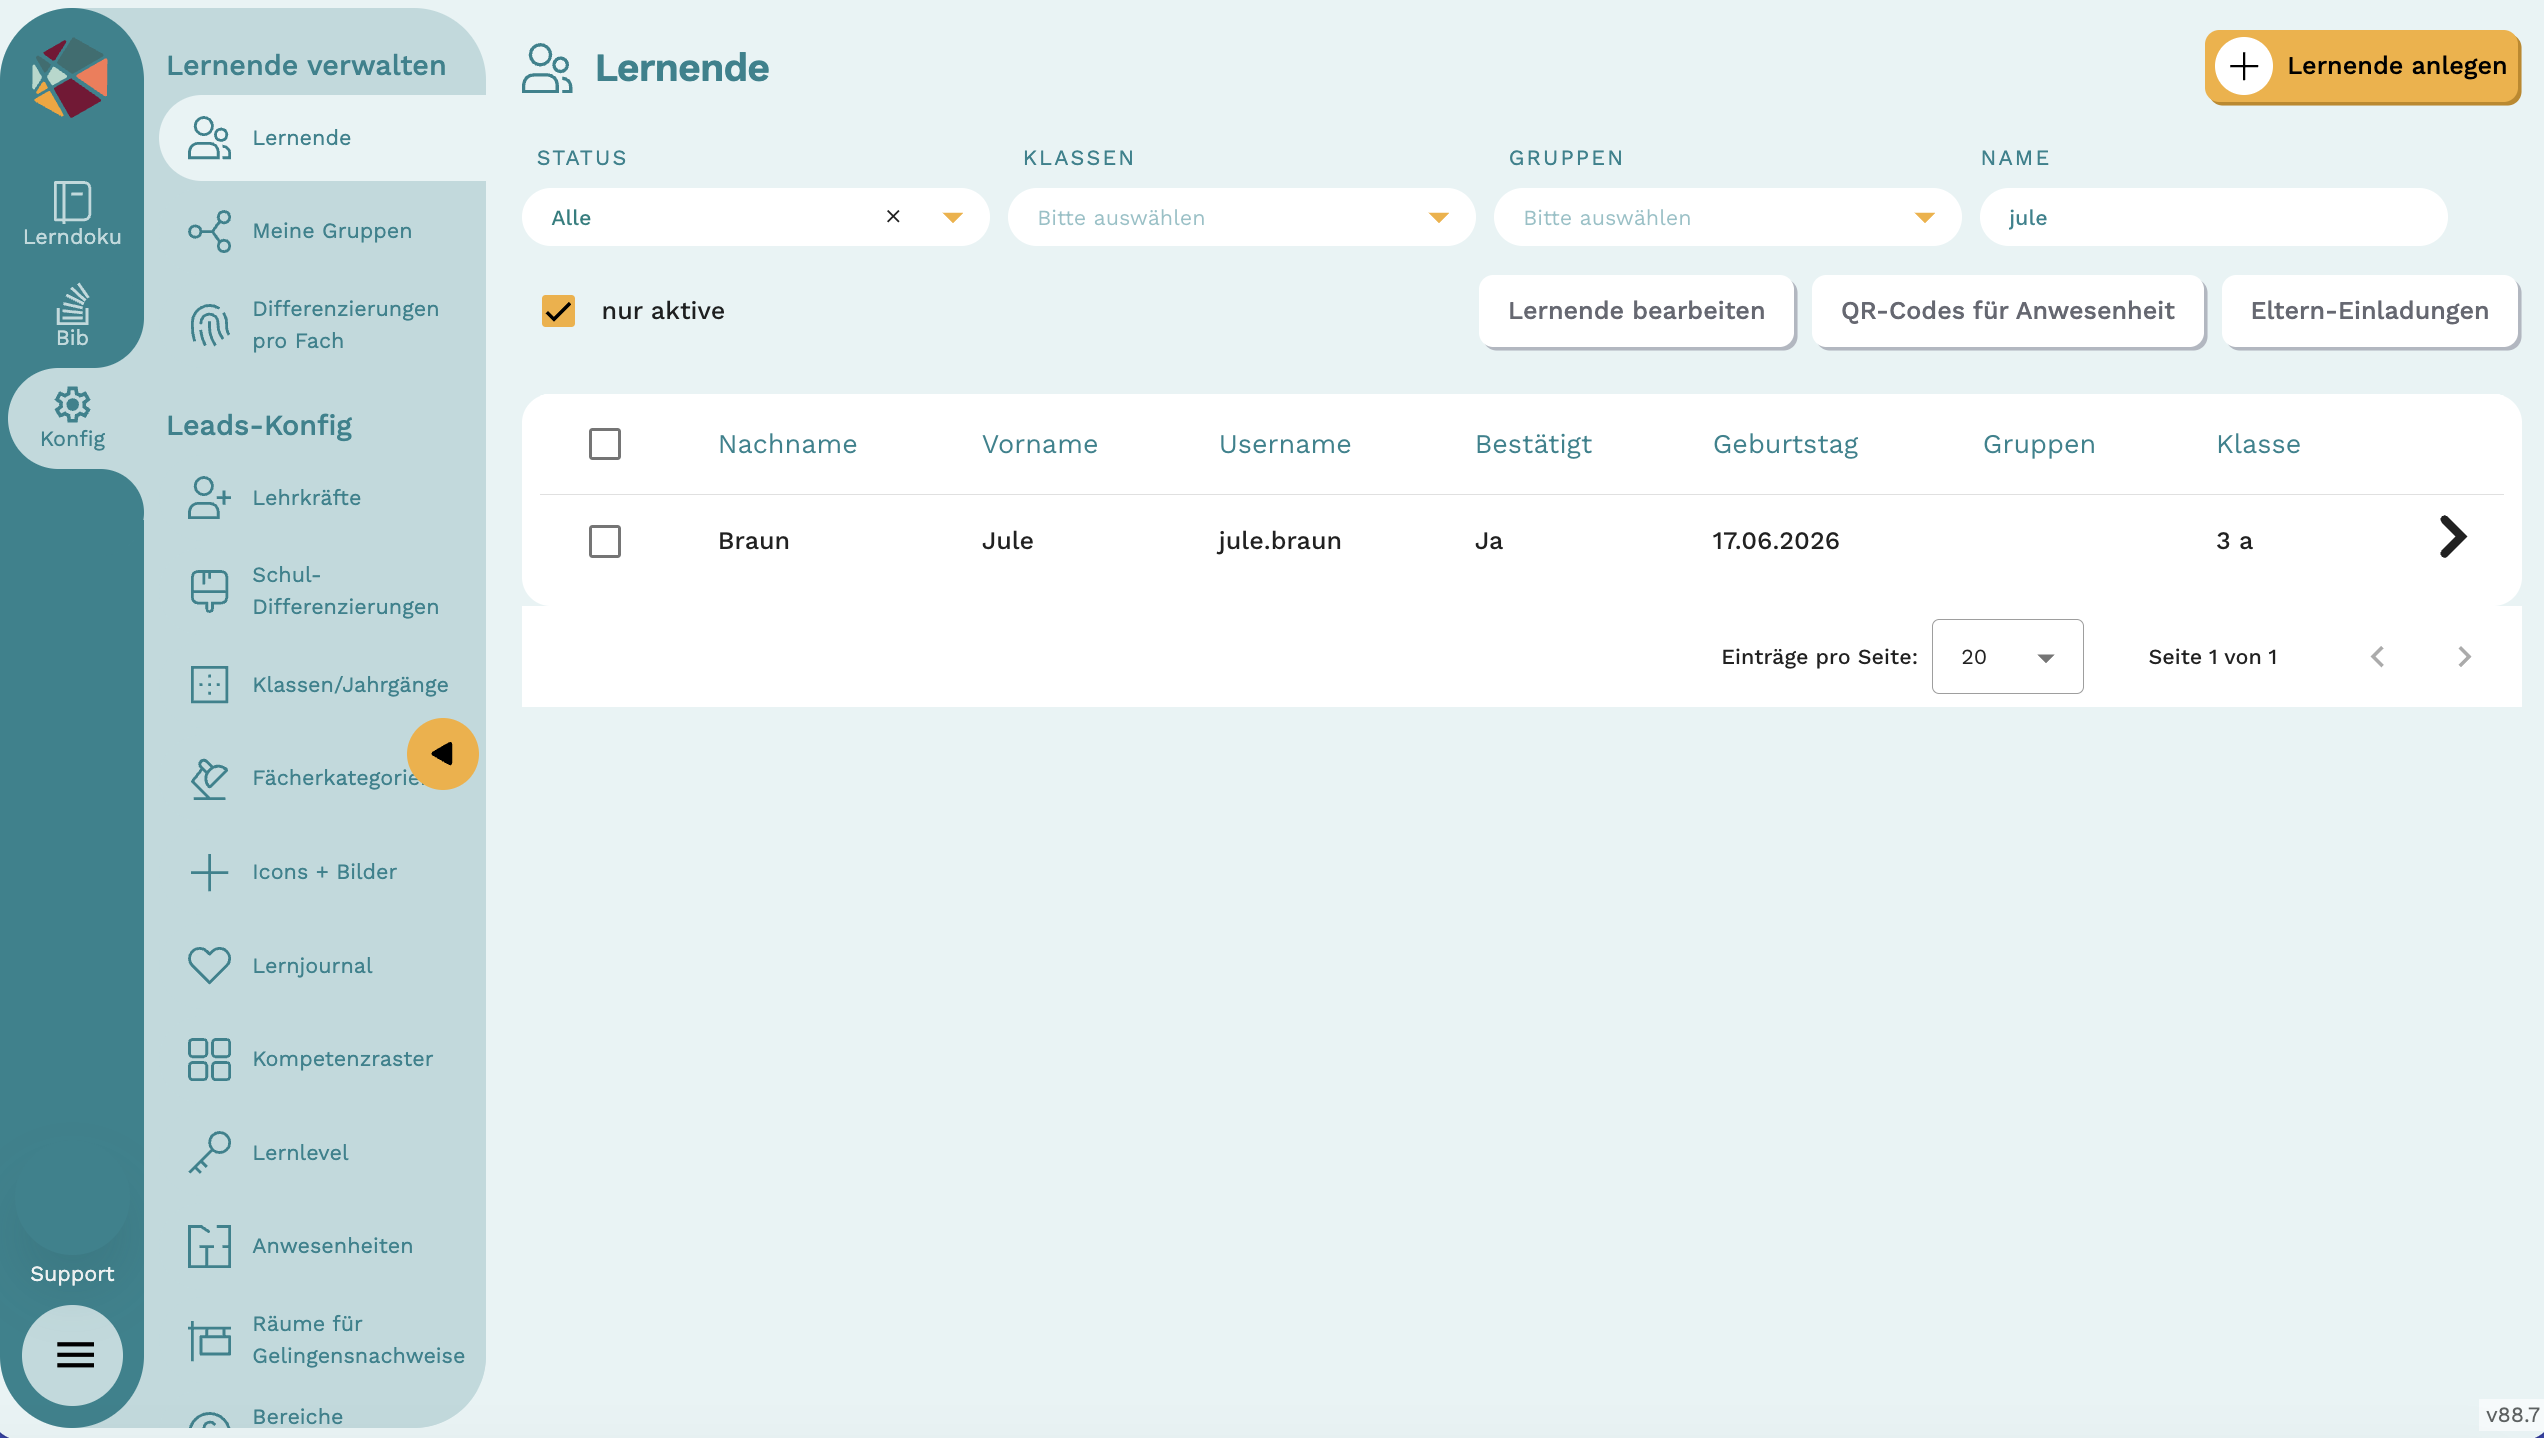
Task: Click the Fächerkategorien lamp icon
Action: click(209, 778)
